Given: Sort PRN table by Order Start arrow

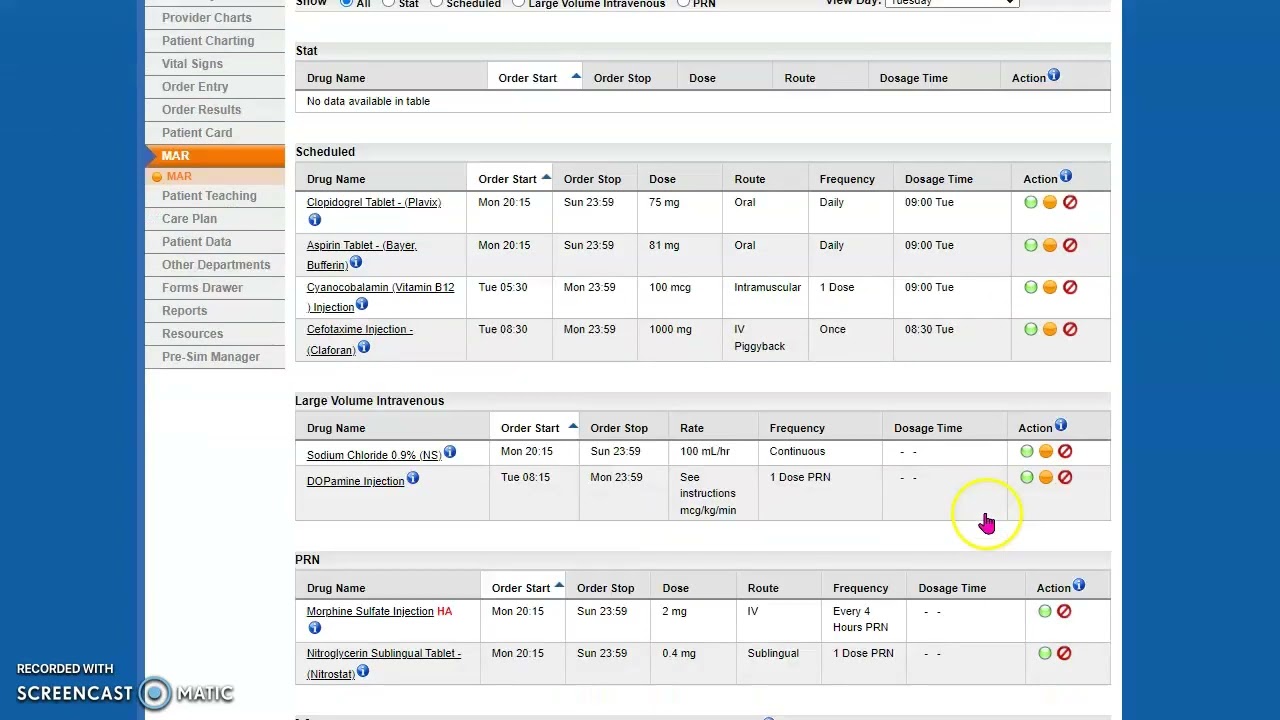Looking at the screenshot, I should tap(559, 586).
